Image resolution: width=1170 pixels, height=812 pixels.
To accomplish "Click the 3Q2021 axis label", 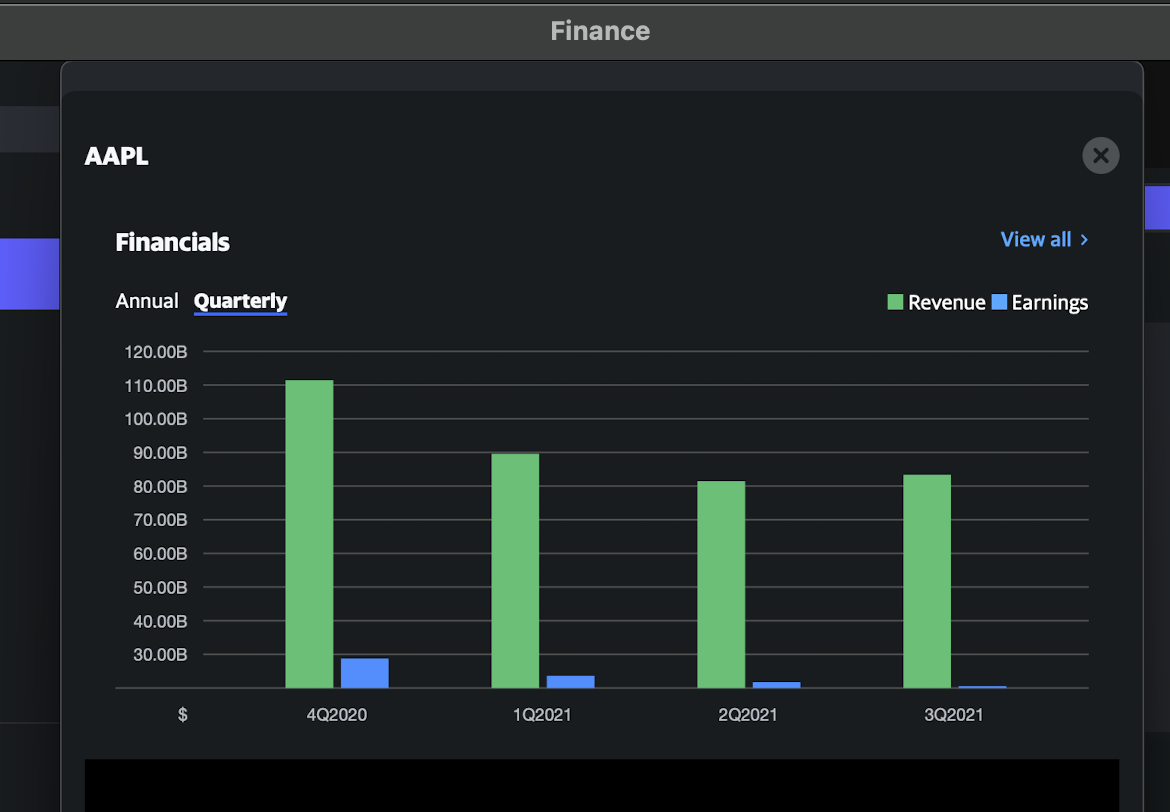I will (954, 715).
